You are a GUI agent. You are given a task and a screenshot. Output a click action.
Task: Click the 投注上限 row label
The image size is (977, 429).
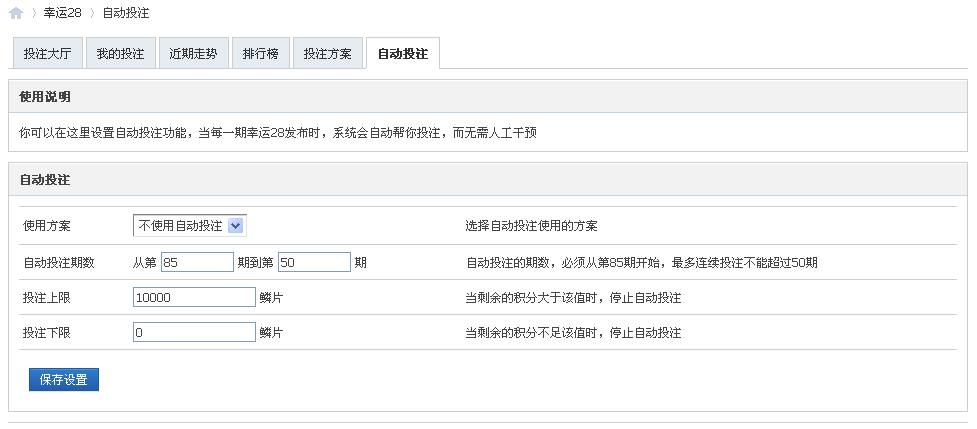pos(47,297)
